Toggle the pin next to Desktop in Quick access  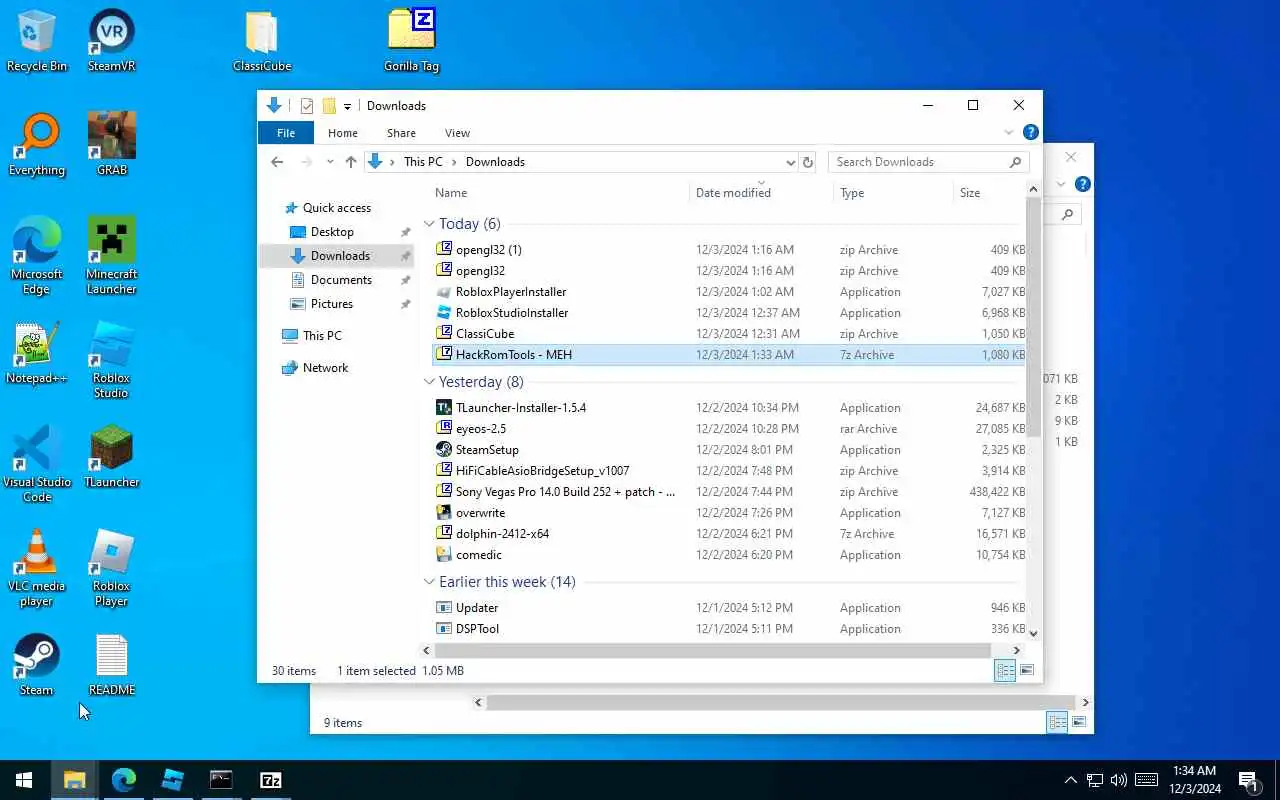[x=405, y=232]
